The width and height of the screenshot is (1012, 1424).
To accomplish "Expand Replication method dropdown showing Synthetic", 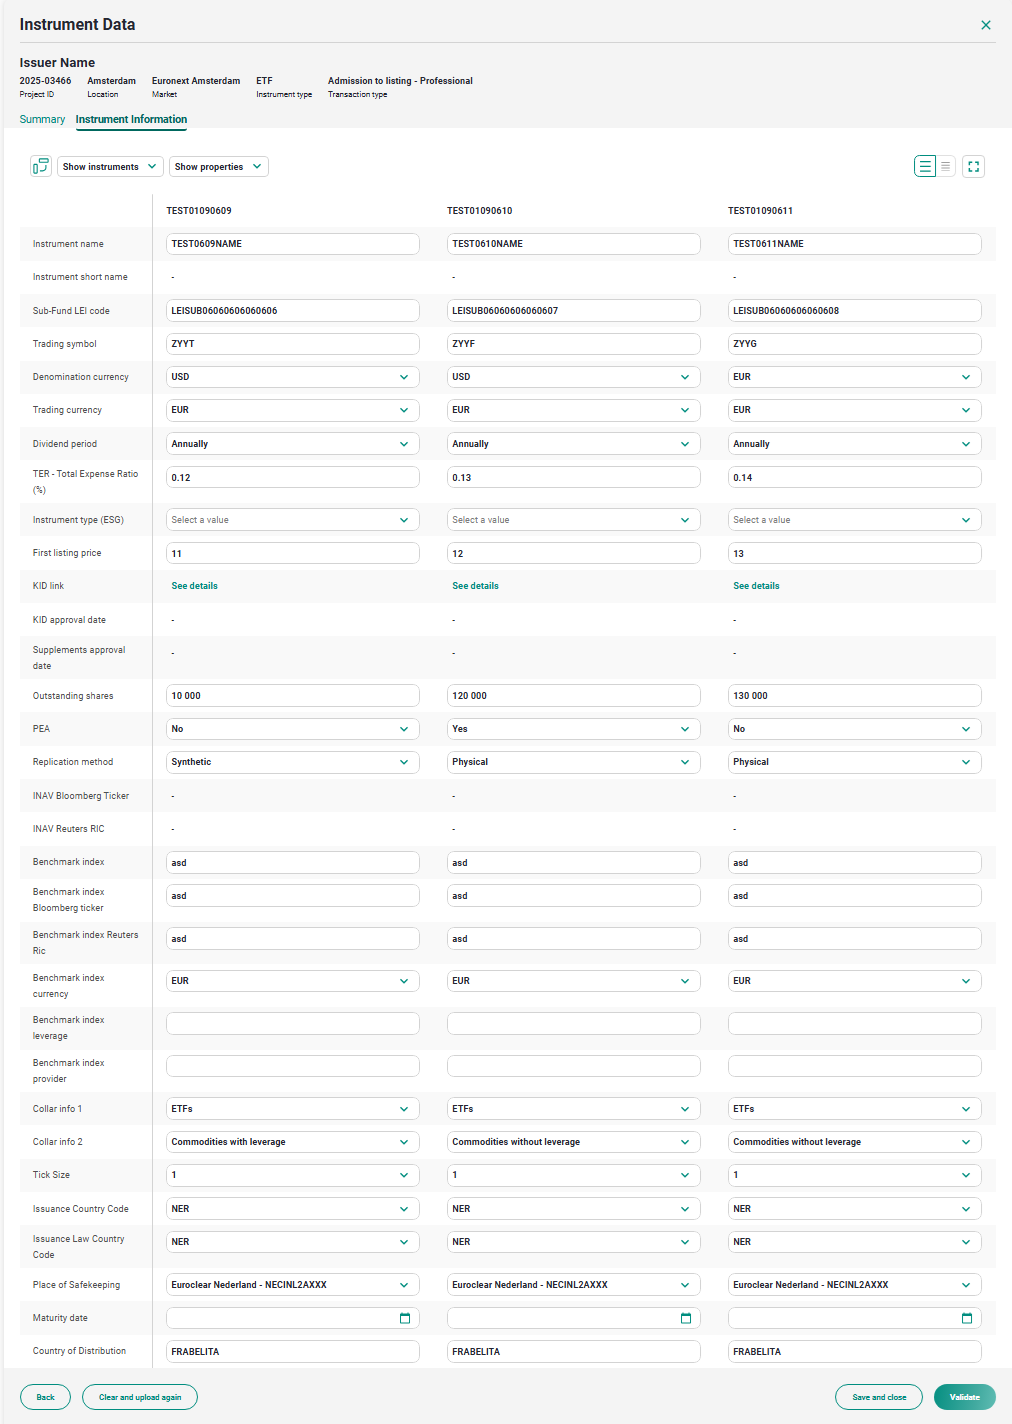I will point(292,762).
